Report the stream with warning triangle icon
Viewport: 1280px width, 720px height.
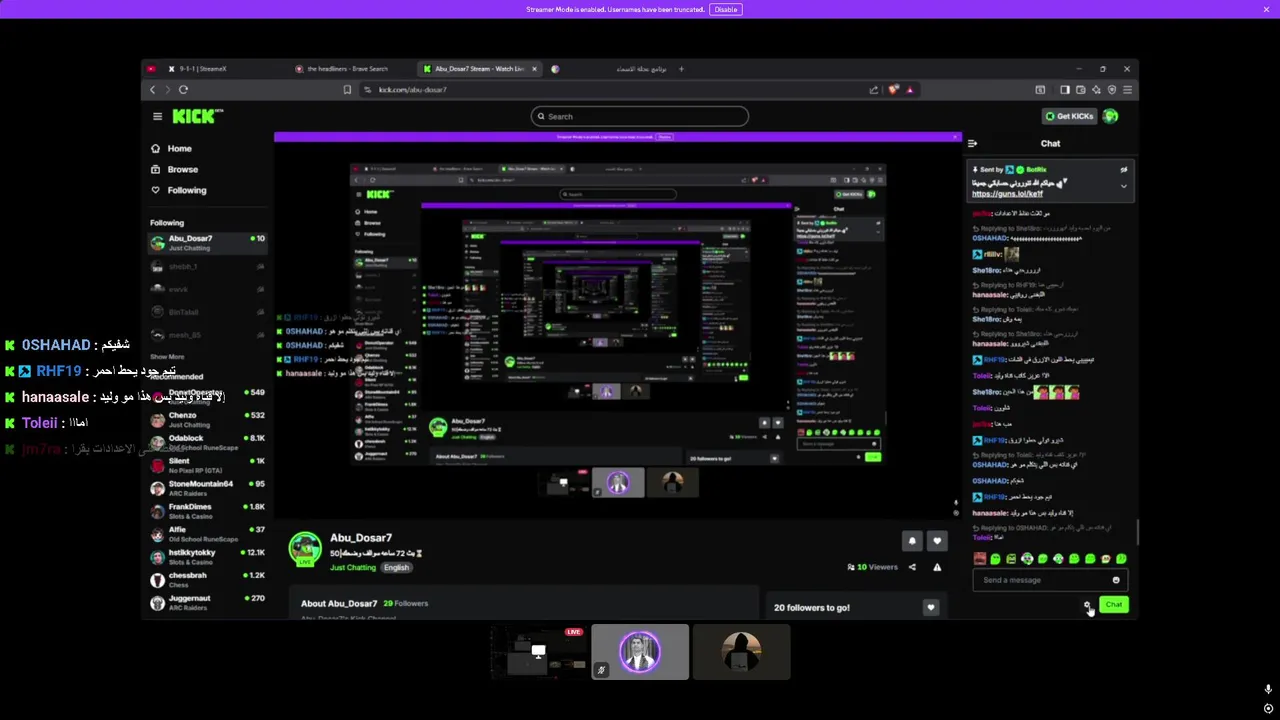click(x=937, y=567)
